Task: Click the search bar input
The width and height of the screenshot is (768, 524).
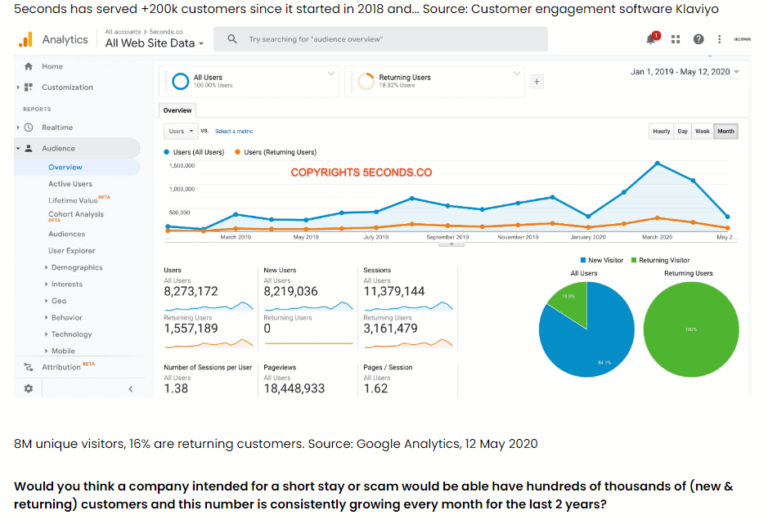Action: click(x=390, y=39)
